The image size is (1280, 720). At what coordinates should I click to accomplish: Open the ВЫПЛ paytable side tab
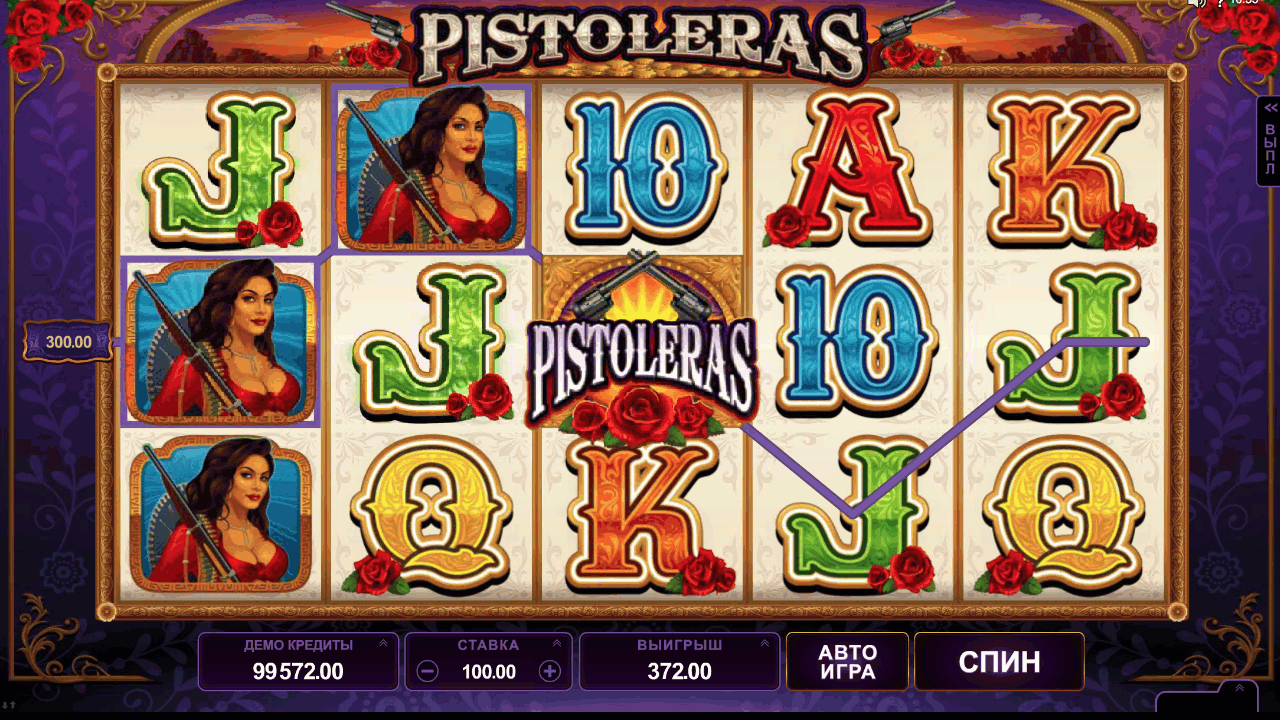[x=1269, y=141]
